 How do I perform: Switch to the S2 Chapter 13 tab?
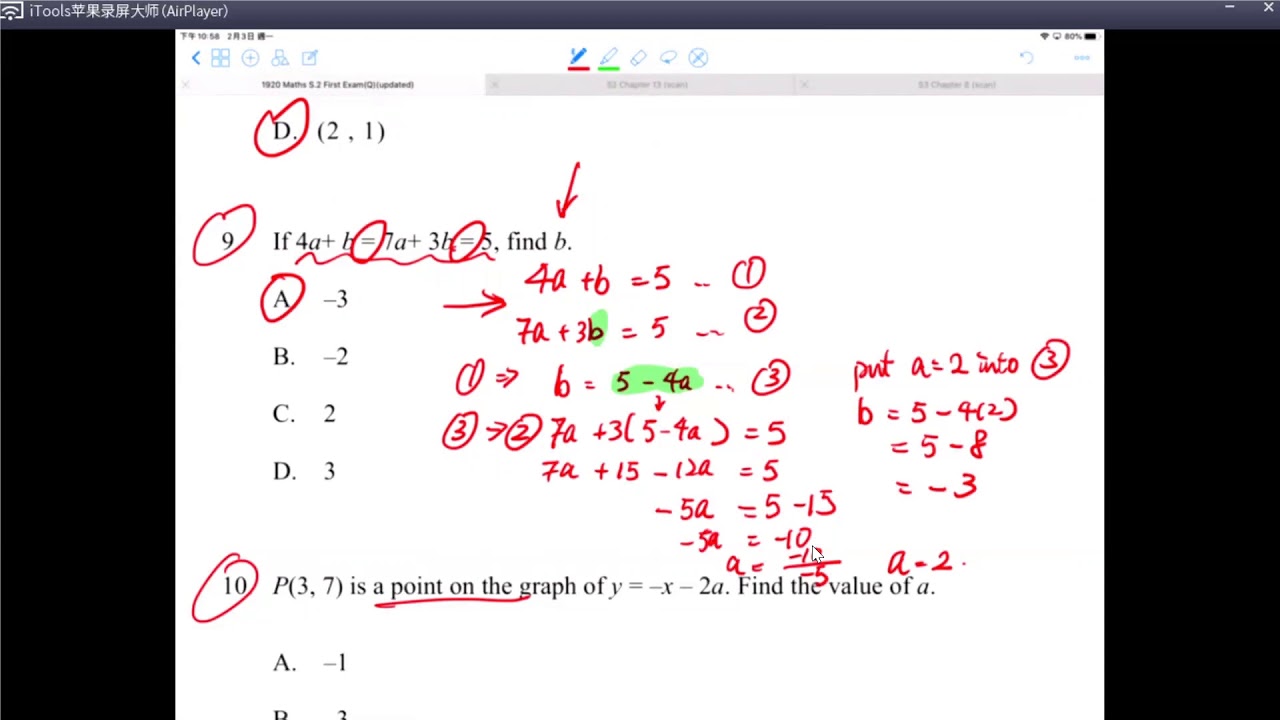[x=647, y=85]
